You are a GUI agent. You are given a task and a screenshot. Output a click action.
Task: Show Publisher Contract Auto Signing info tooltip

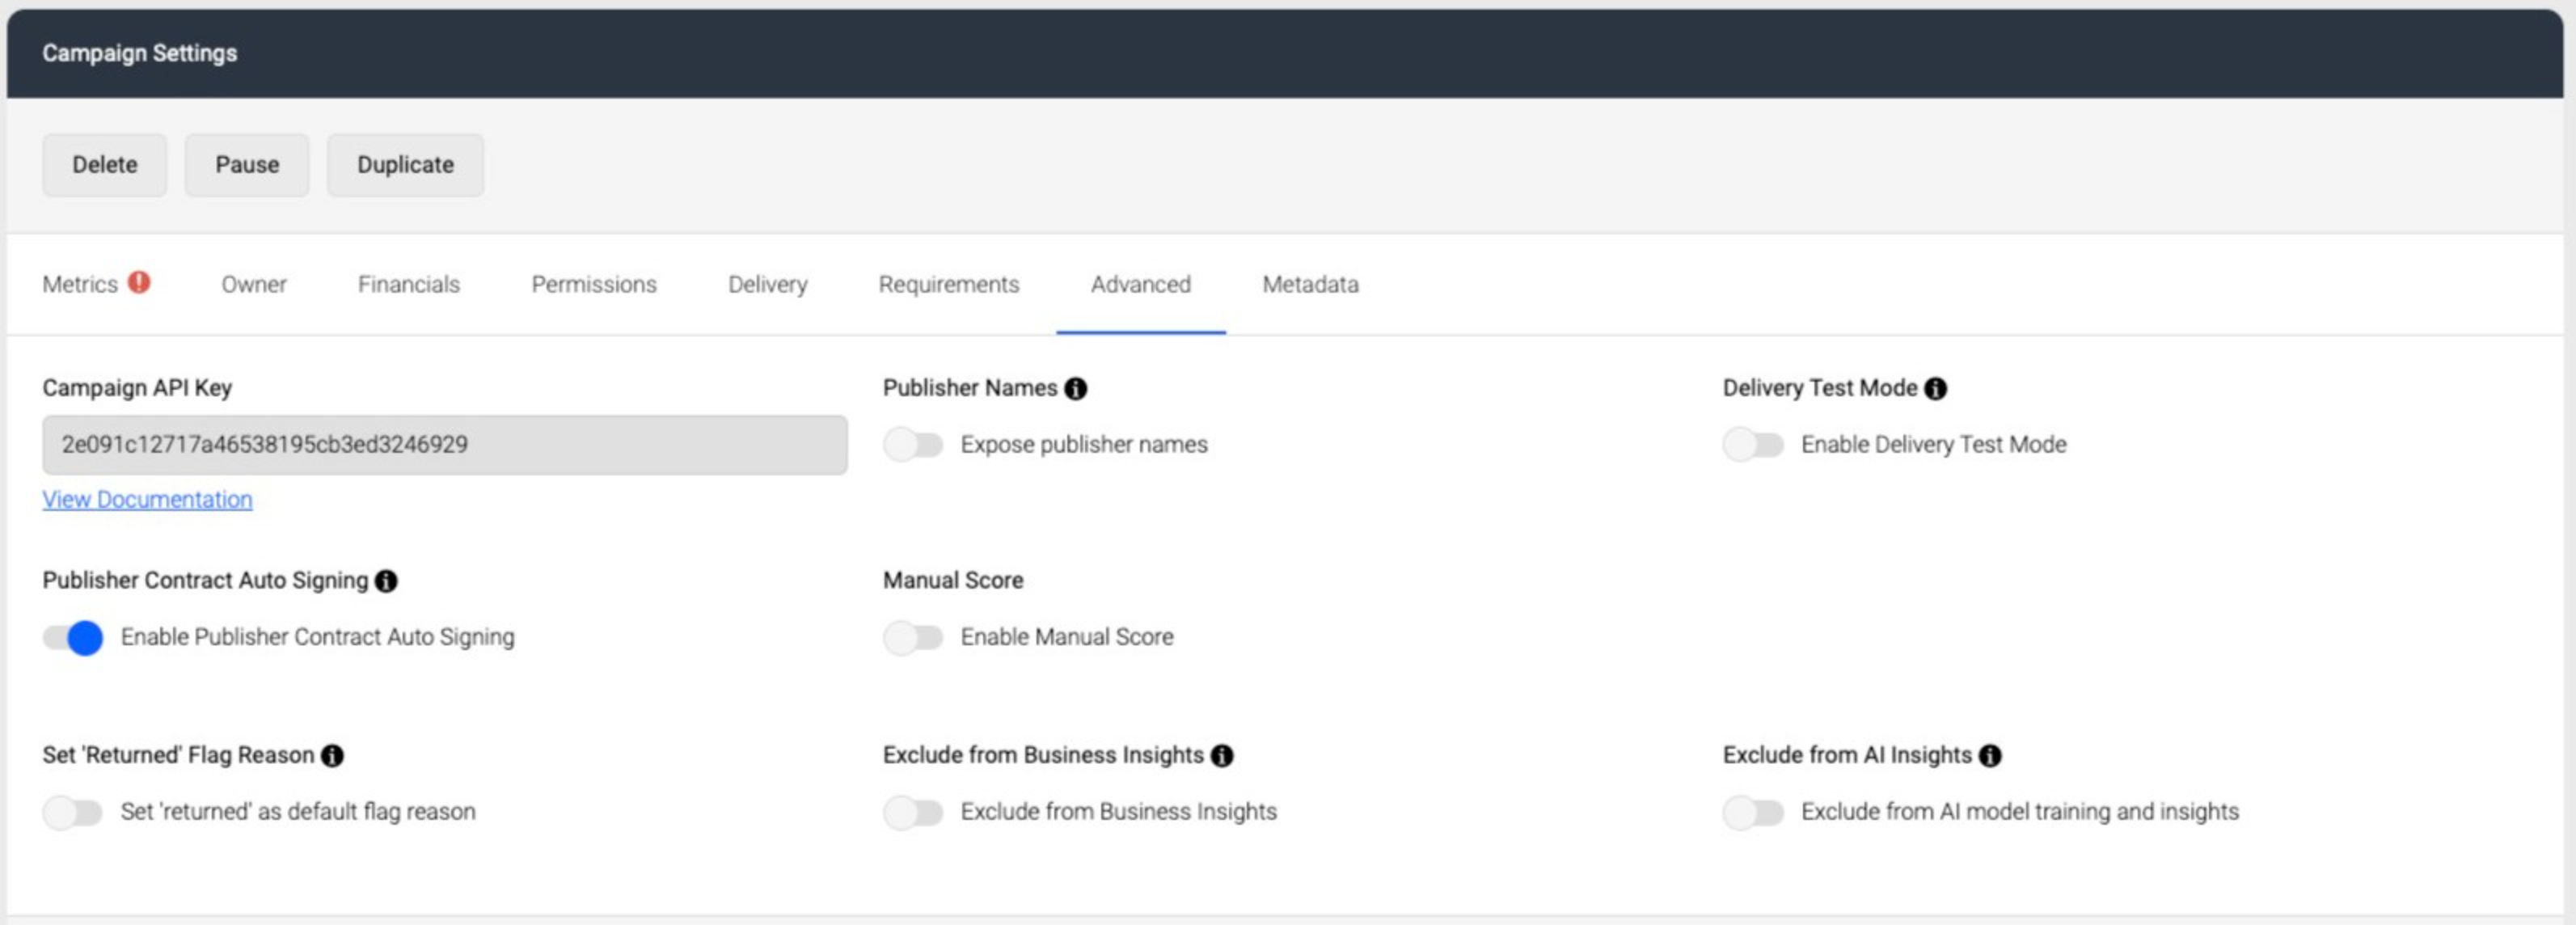386,581
